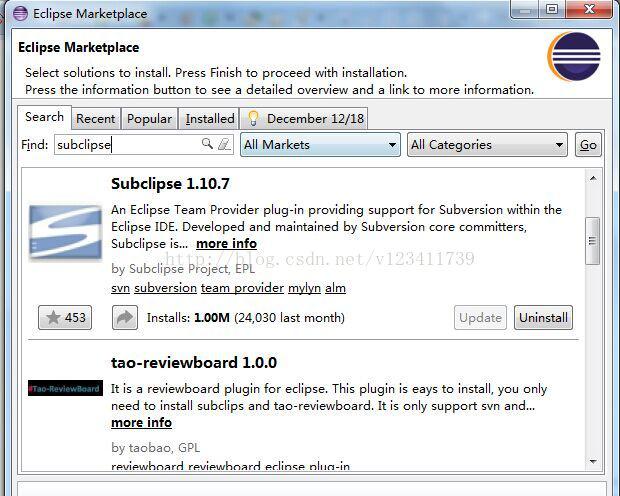Screen dimensions: 620x496
Task: Click the Subclipse plugin logo image
Action: click(66, 232)
